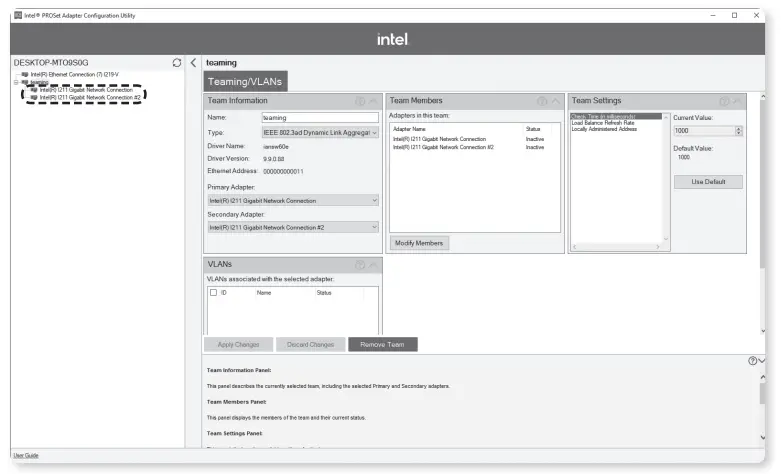Screen dimensions: 781x474
Task: Click the Apply Changes button
Action: pos(239,345)
